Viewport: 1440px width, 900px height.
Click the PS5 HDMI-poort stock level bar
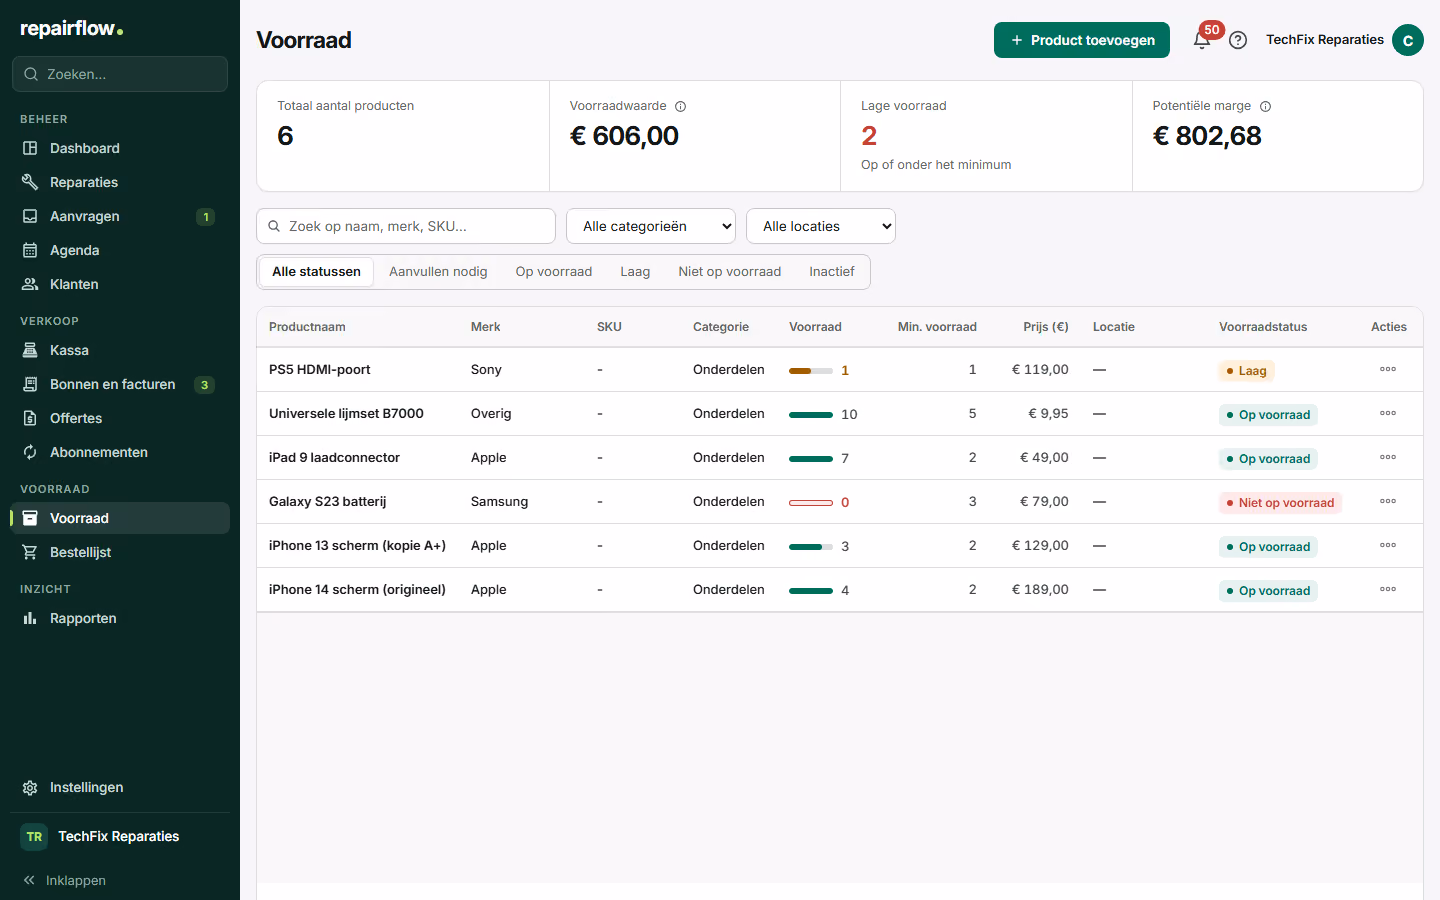811,371
